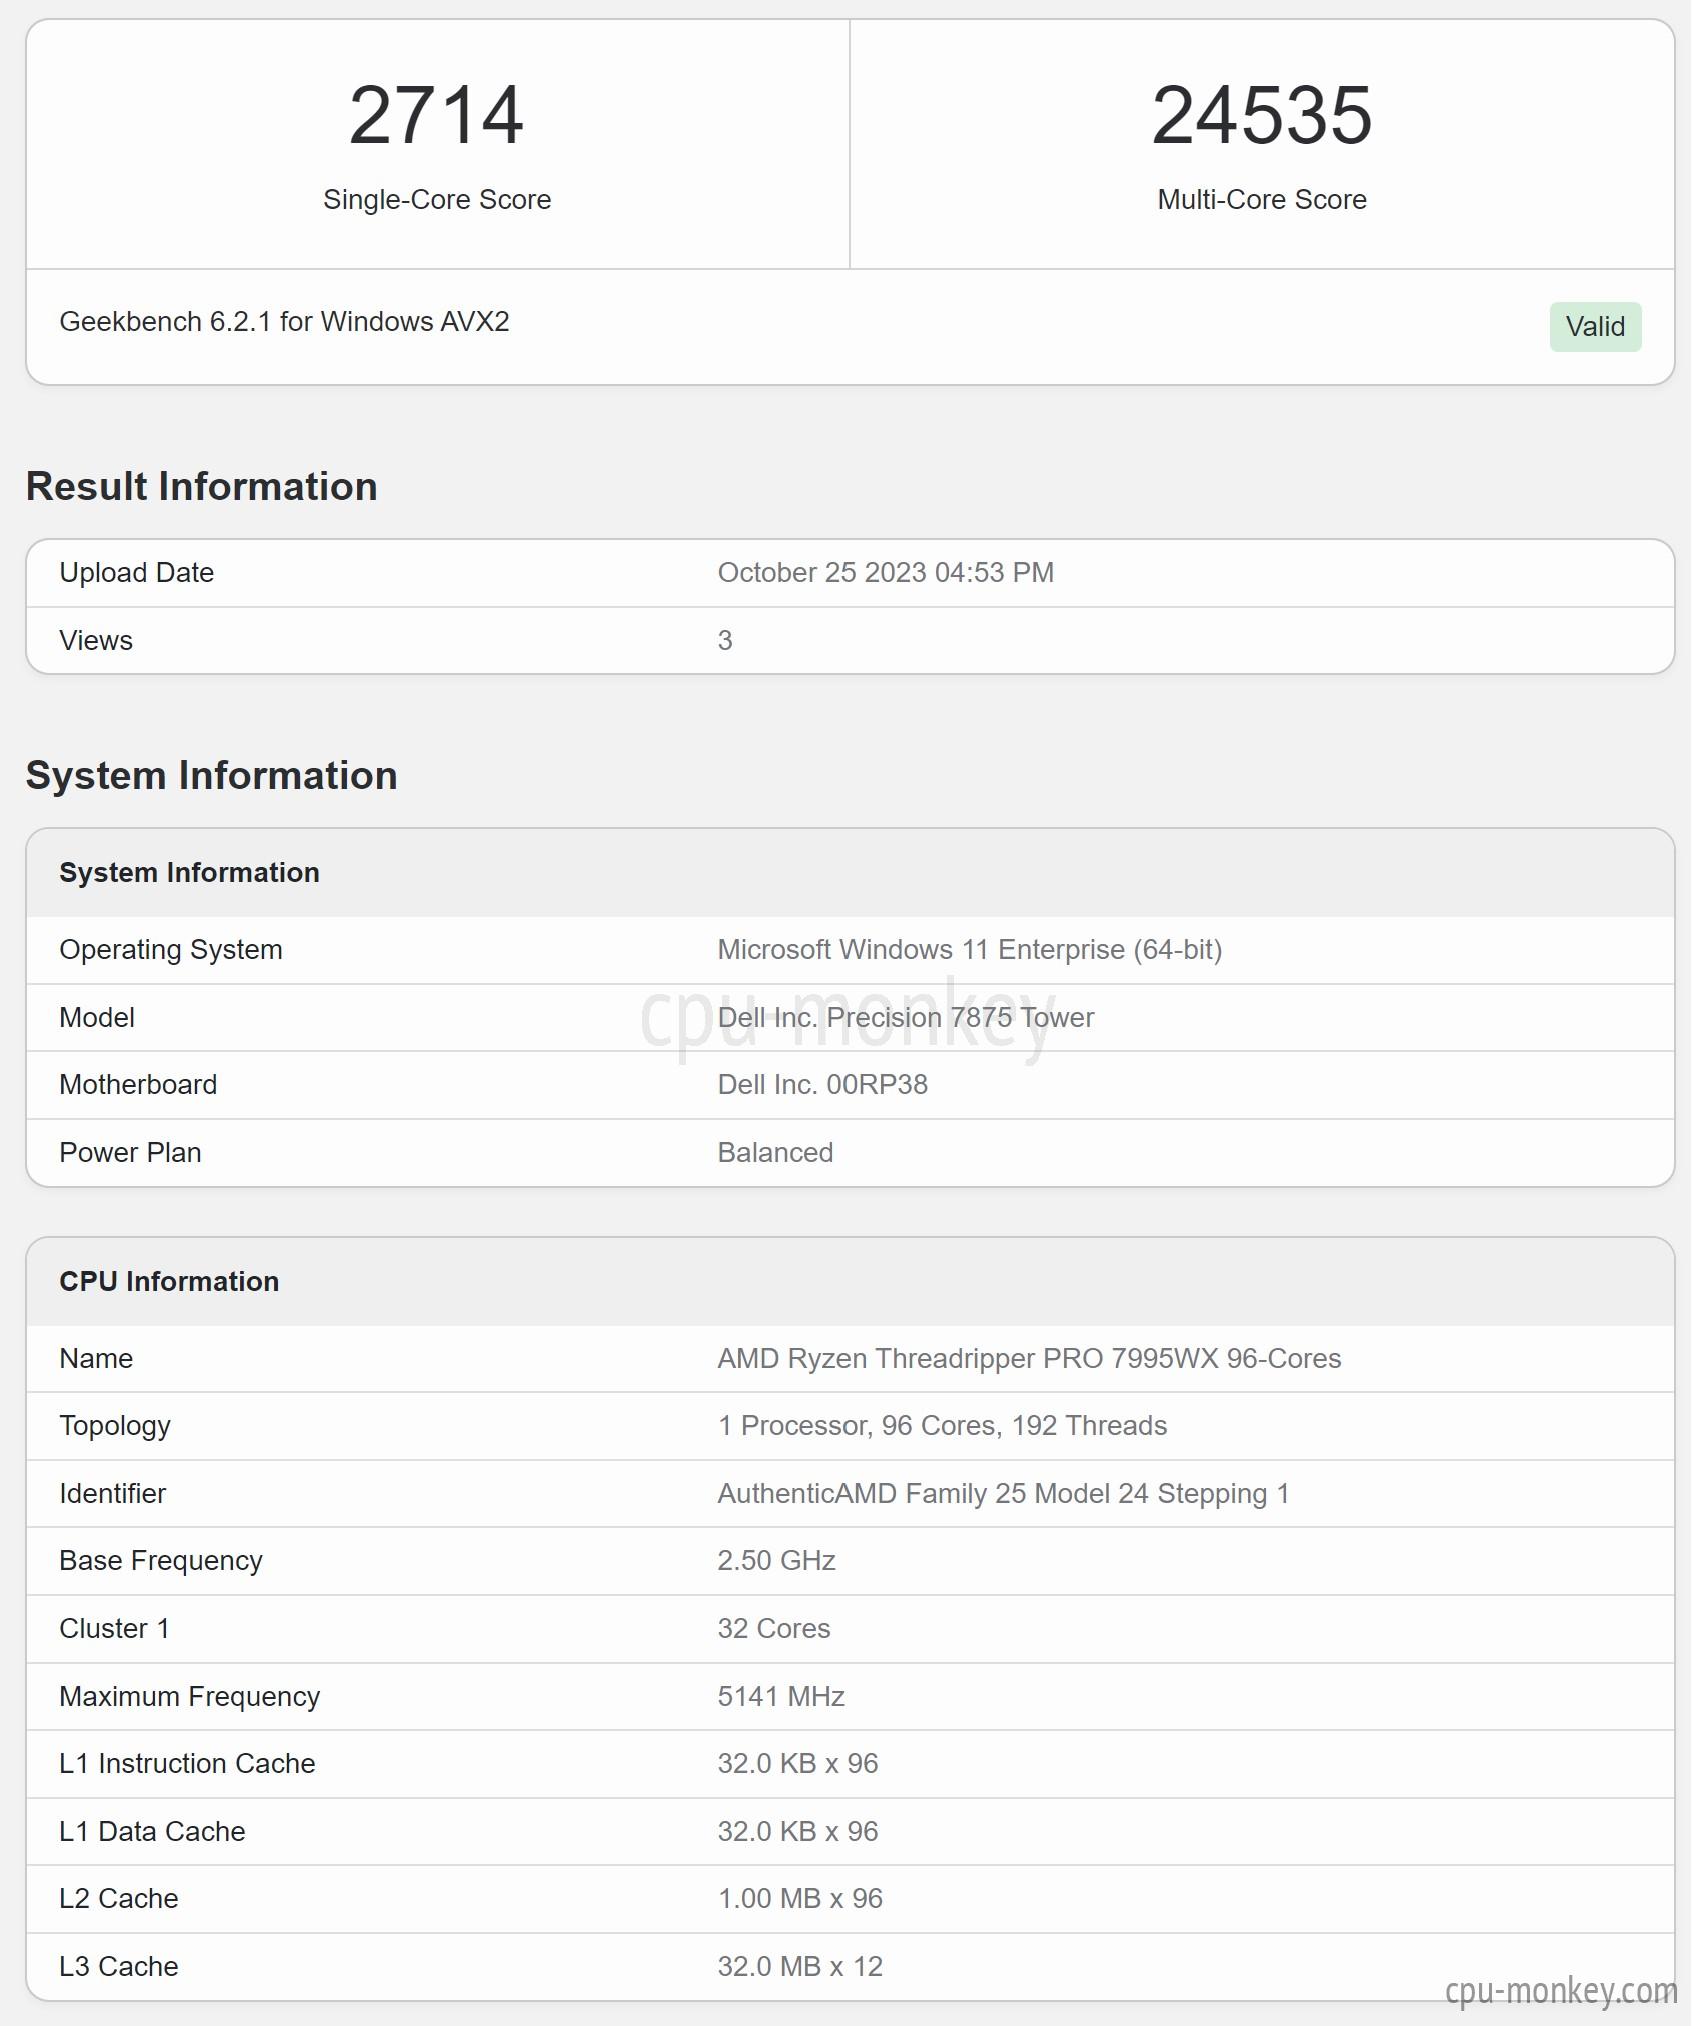Click the Motherboard row label
Image resolution: width=1692 pixels, height=2026 pixels.
138,1085
